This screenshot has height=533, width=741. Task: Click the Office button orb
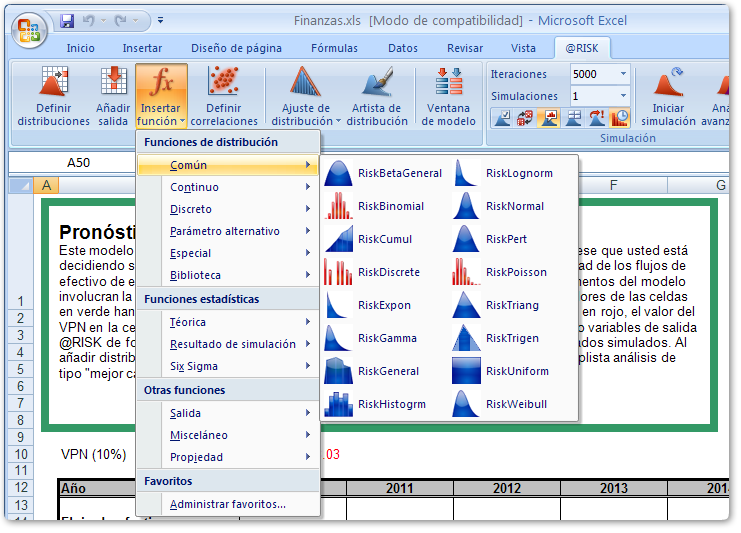coord(29,30)
